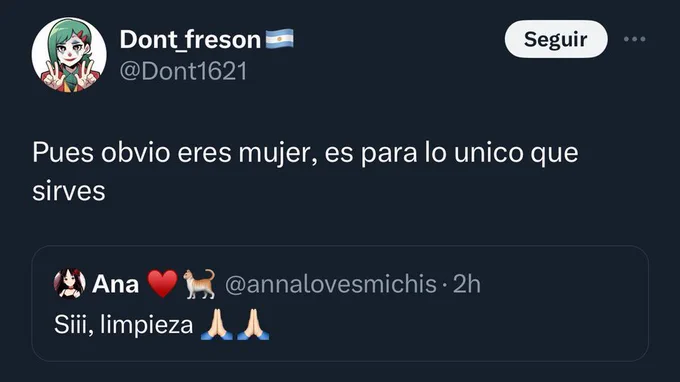Screen dimensions: 680x382
Task: Open the @Dont1621 handle link
Action: 183,71
